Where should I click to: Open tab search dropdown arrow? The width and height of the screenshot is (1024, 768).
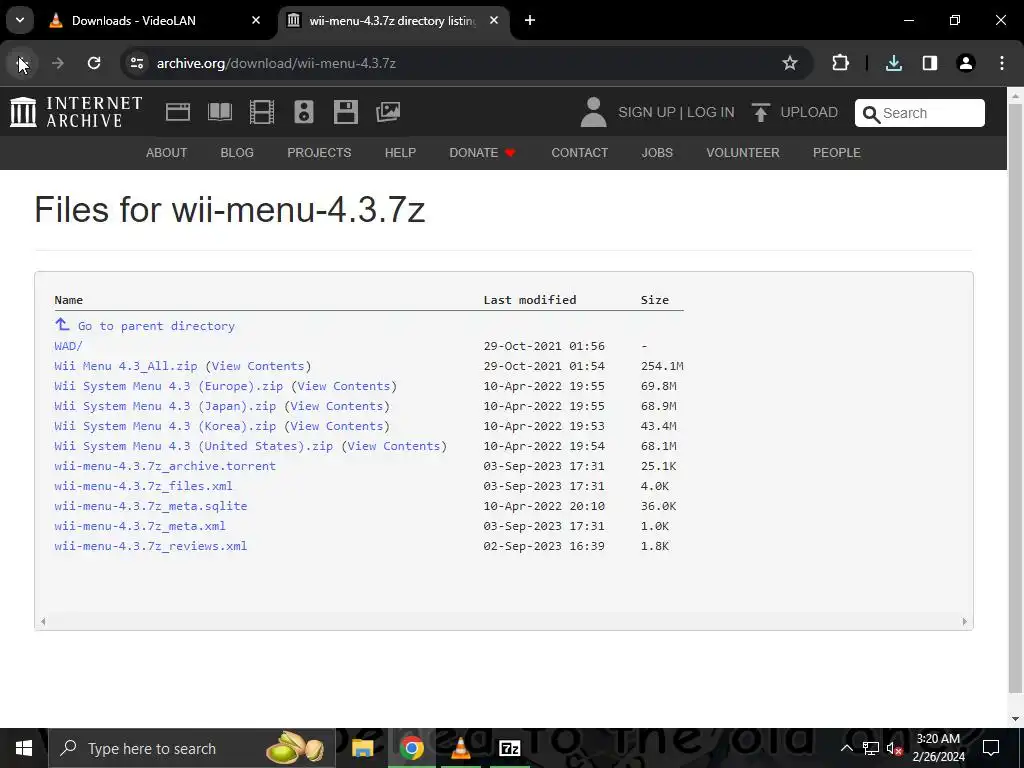20,20
